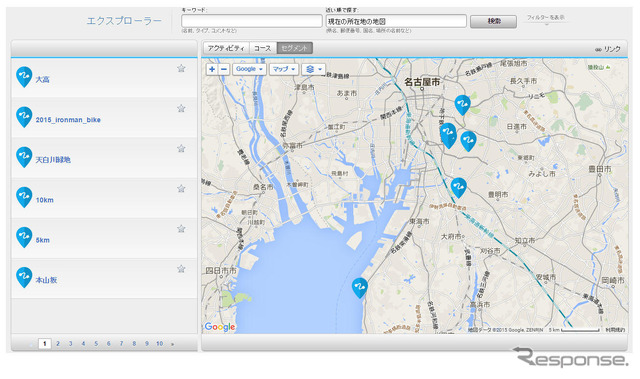
Task: Go to page 4 of results
Action: [x=83, y=344]
